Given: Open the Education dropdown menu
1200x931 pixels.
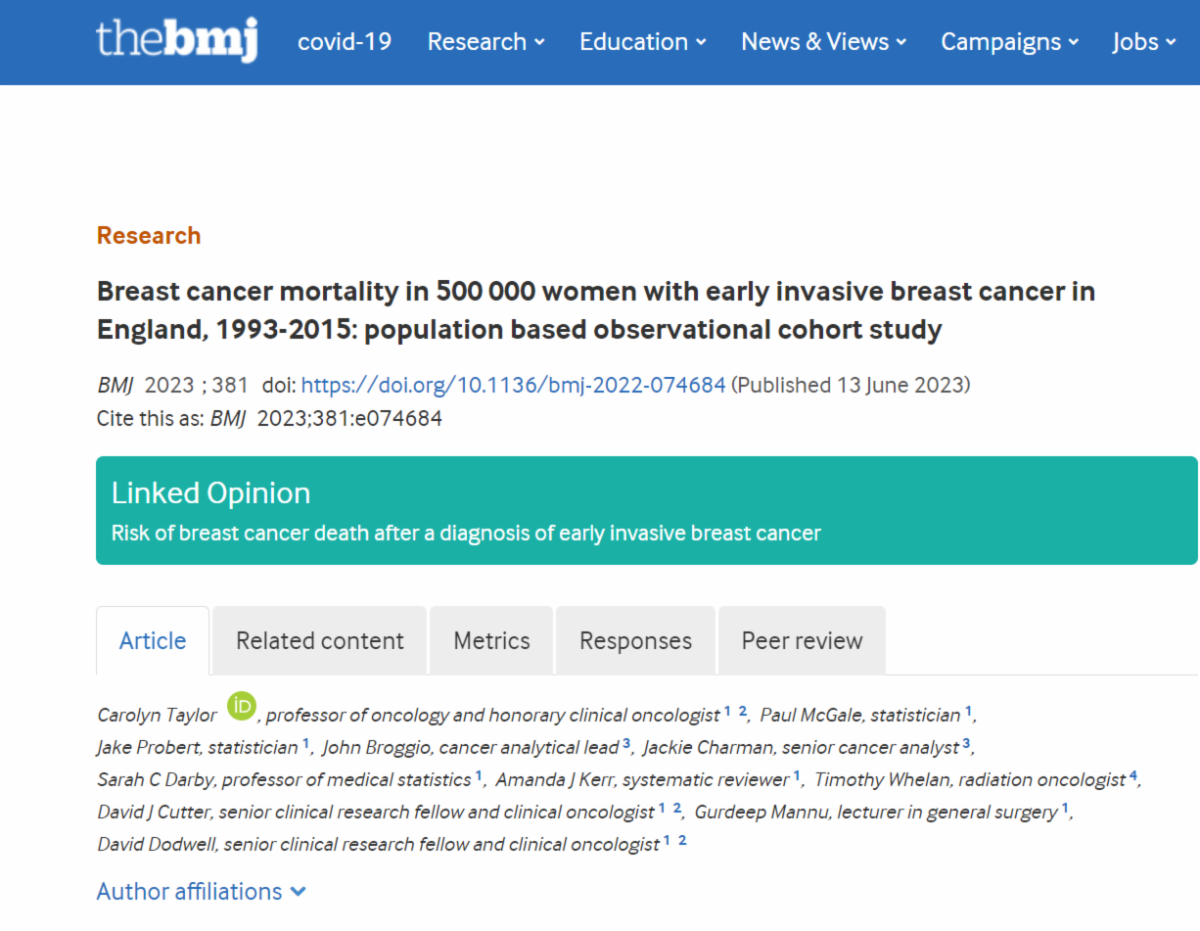Looking at the screenshot, I should coord(643,42).
